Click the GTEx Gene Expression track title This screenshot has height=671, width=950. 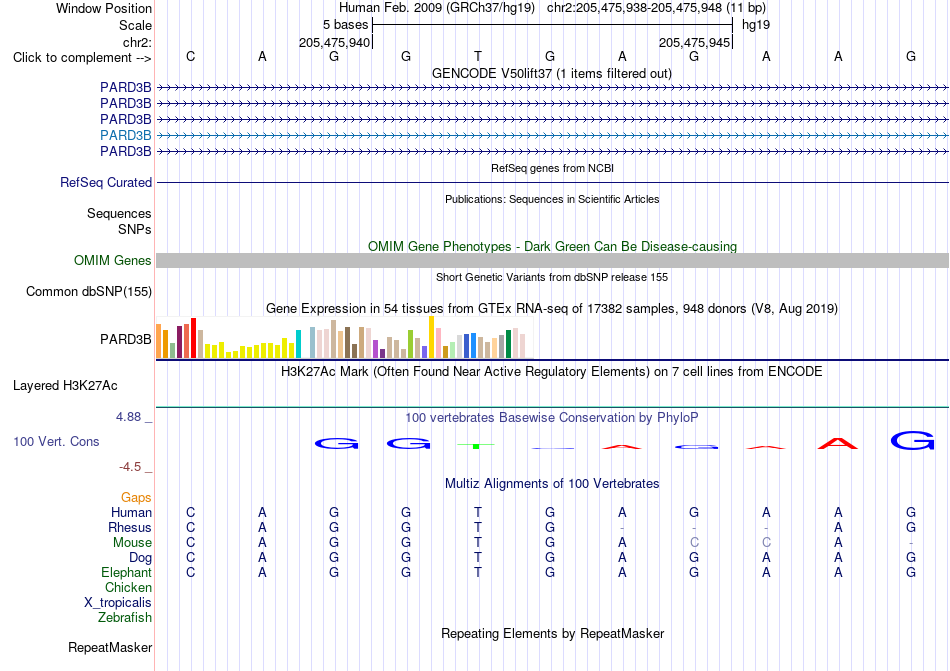(552, 309)
